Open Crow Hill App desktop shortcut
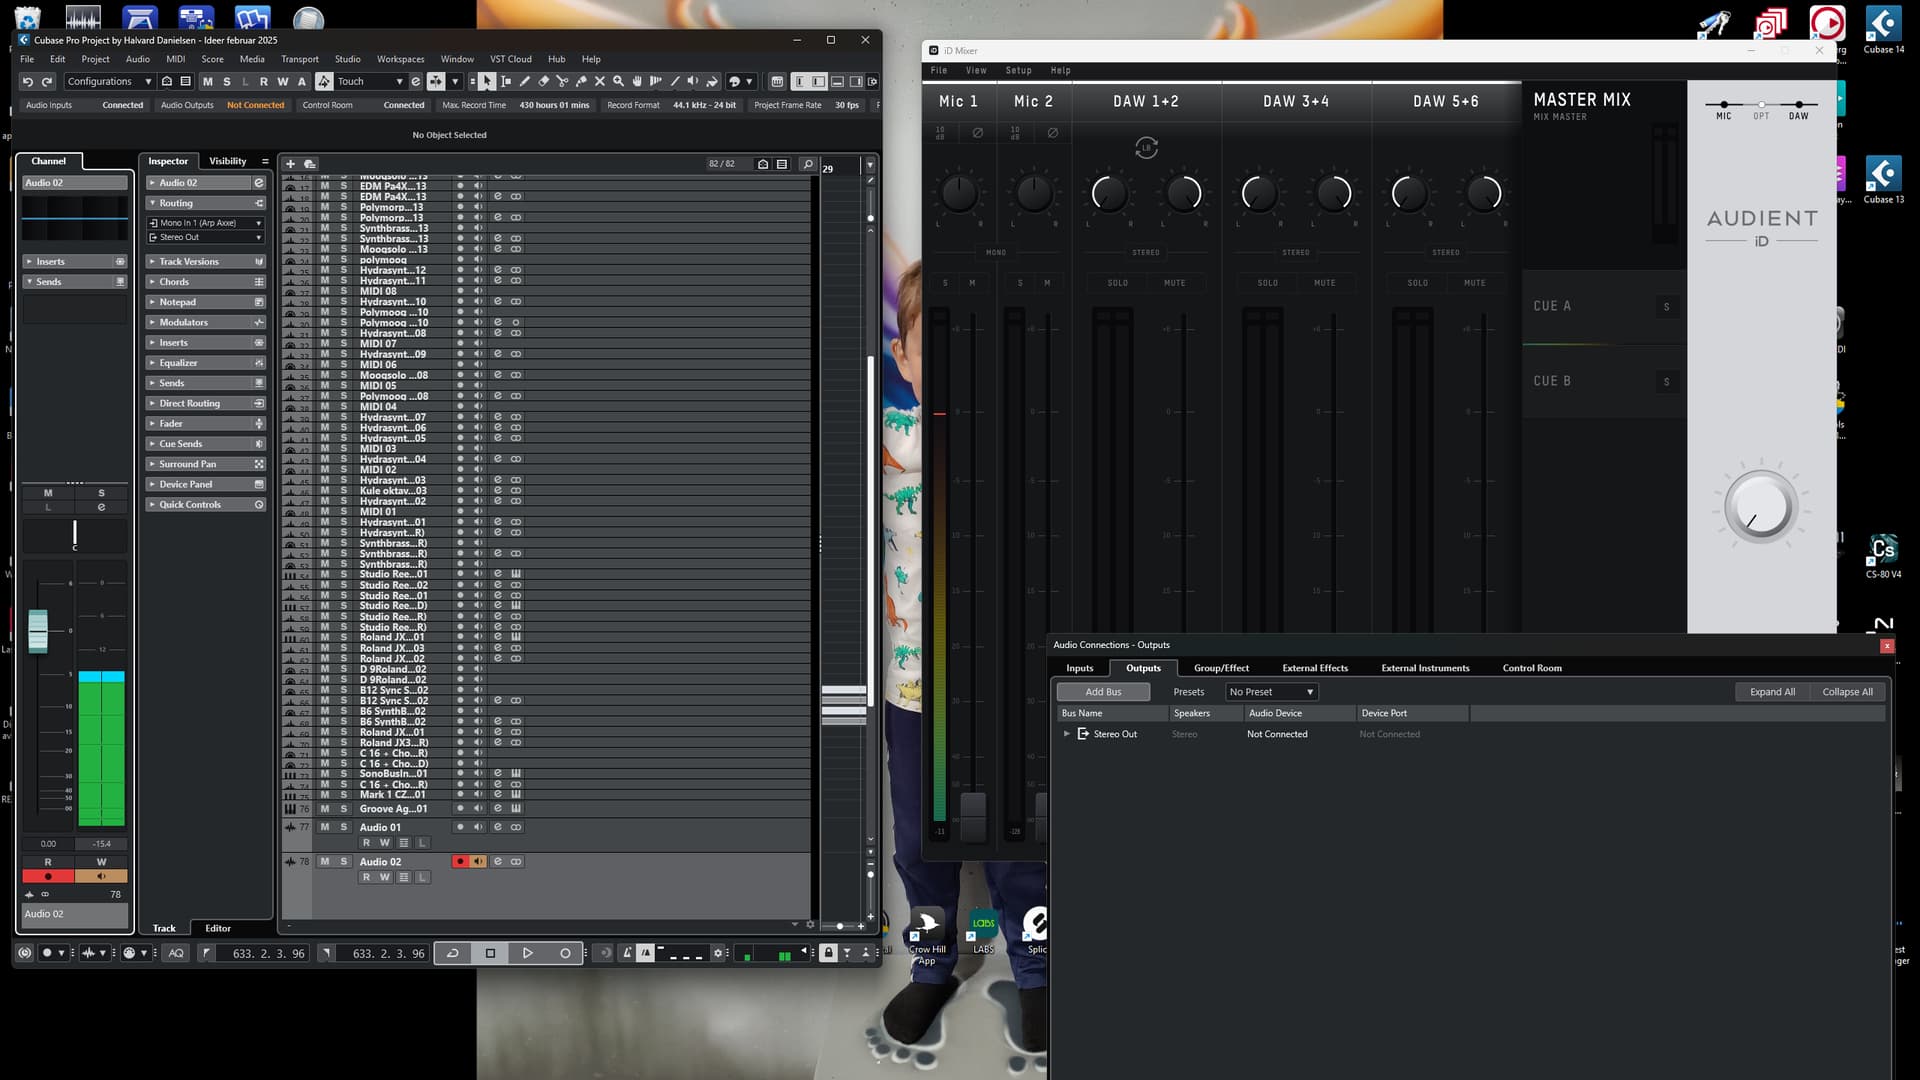The height and width of the screenshot is (1080, 1920). pyautogui.click(x=926, y=937)
